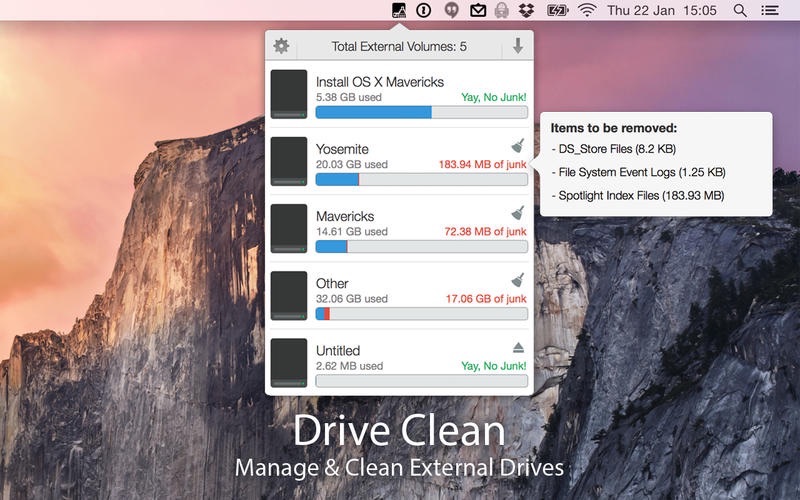This screenshot has height=500, width=800.
Task: Click '14.61 GB used' text
Action: coord(352,232)
